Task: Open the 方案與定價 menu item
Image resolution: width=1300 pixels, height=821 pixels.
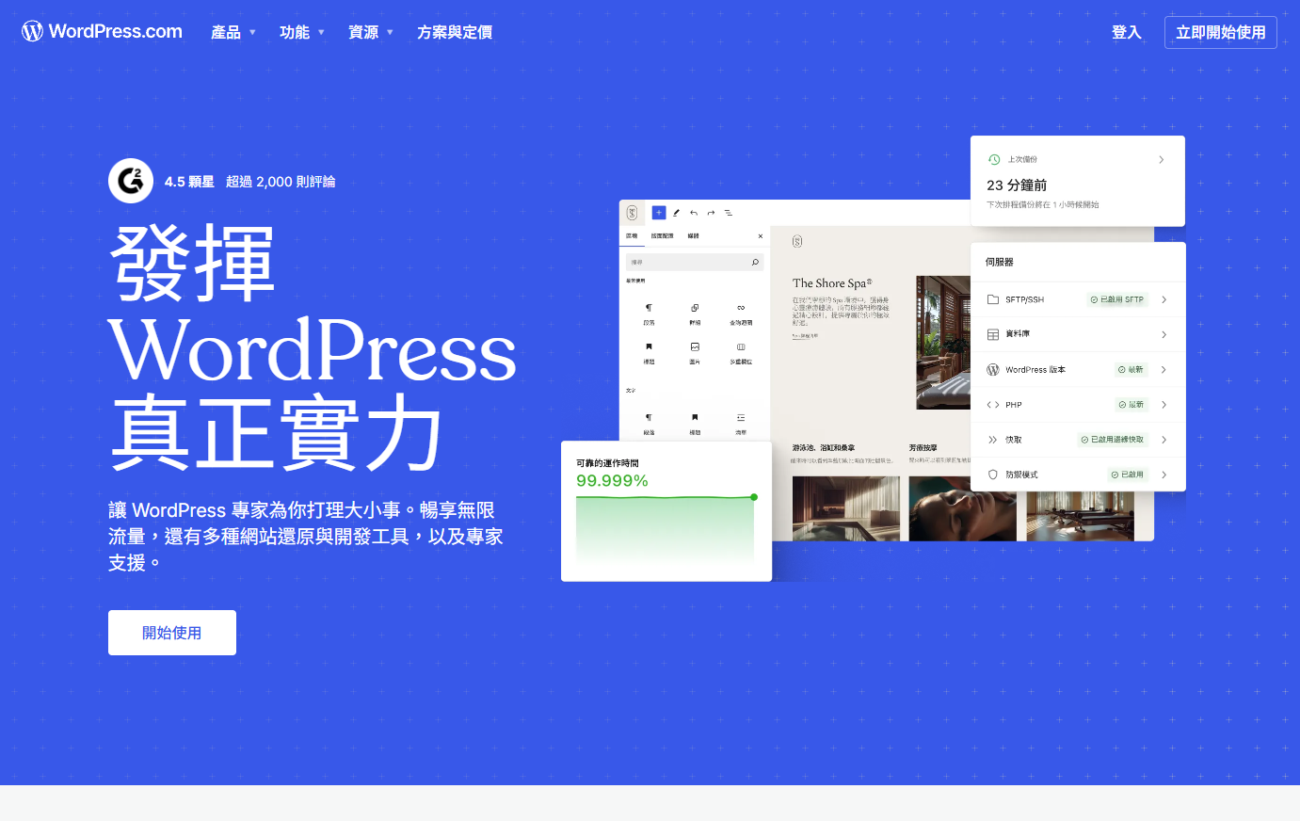Action: 455,32
